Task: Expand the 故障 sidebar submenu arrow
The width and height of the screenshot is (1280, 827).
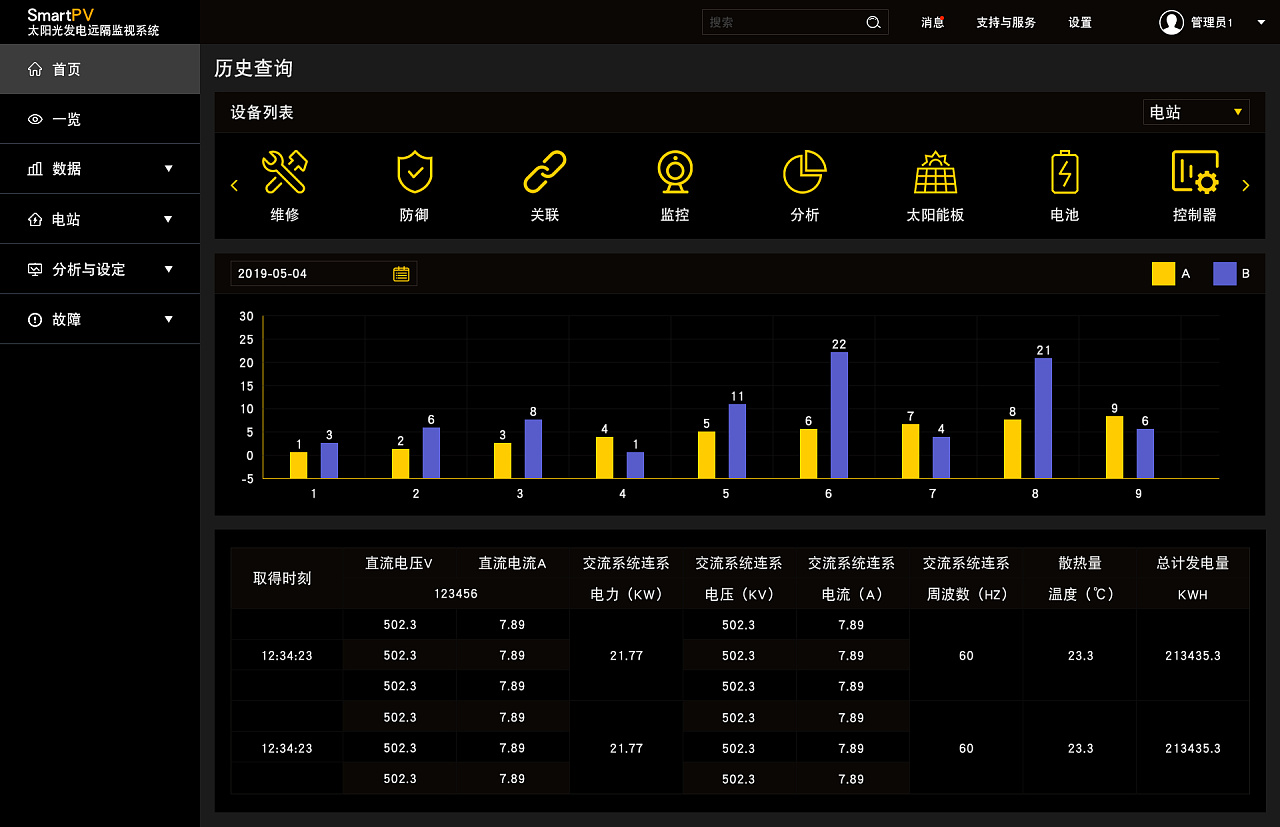Action: (x=168, y=318)
